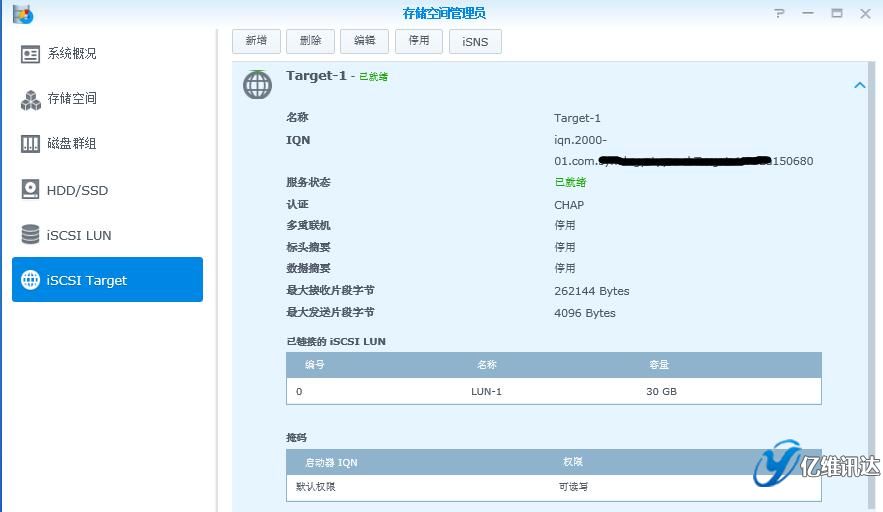Open the iSNS settings button
This screenshot has width=883, height=512.
[x=475, y=41]
